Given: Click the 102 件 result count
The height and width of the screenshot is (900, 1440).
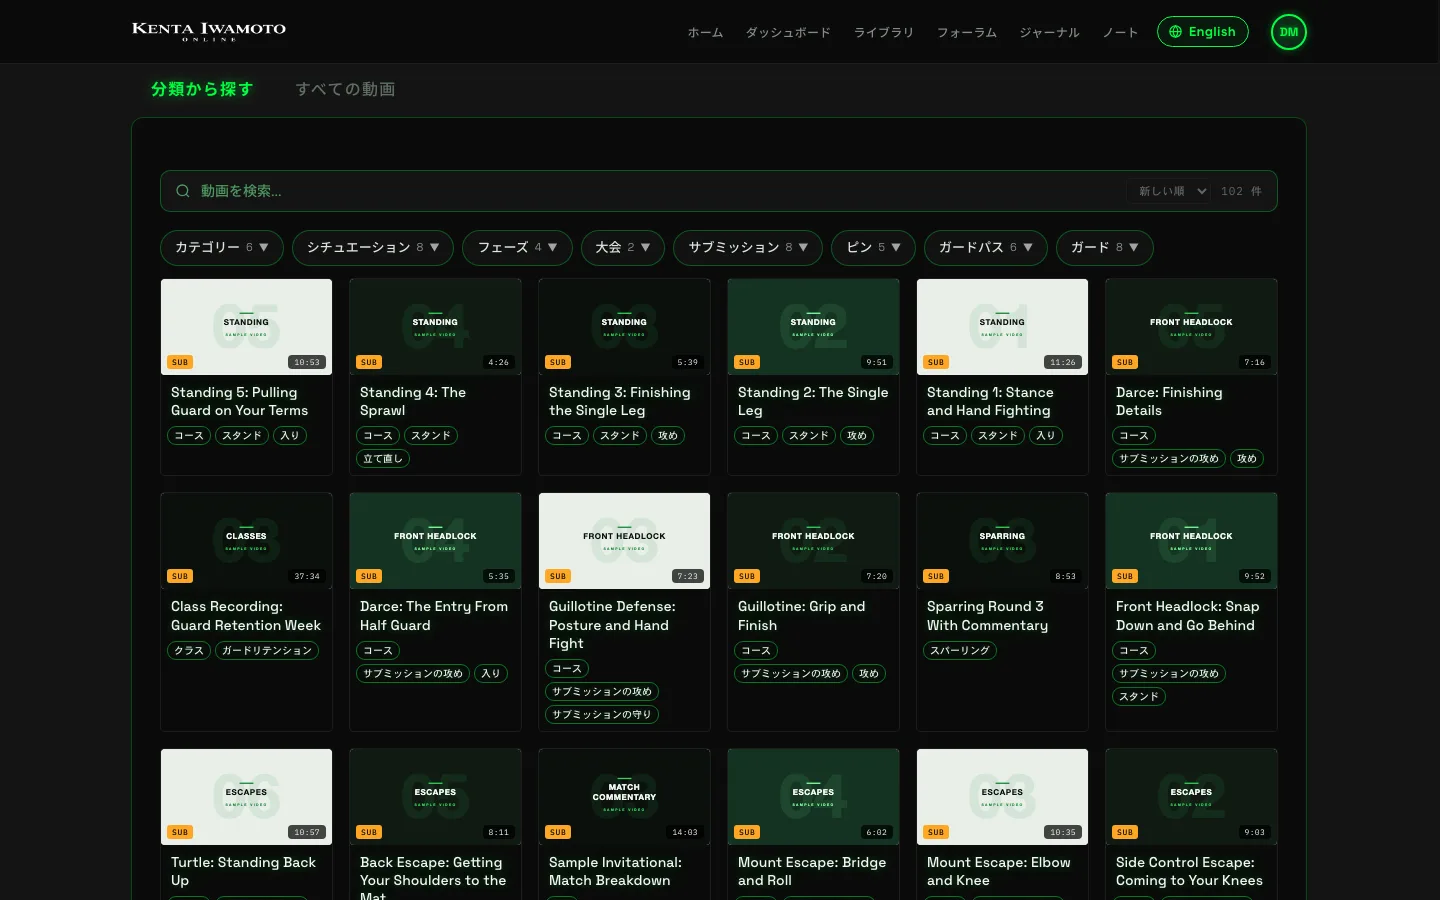Looking at the screenshot, I should point(1241,191).
